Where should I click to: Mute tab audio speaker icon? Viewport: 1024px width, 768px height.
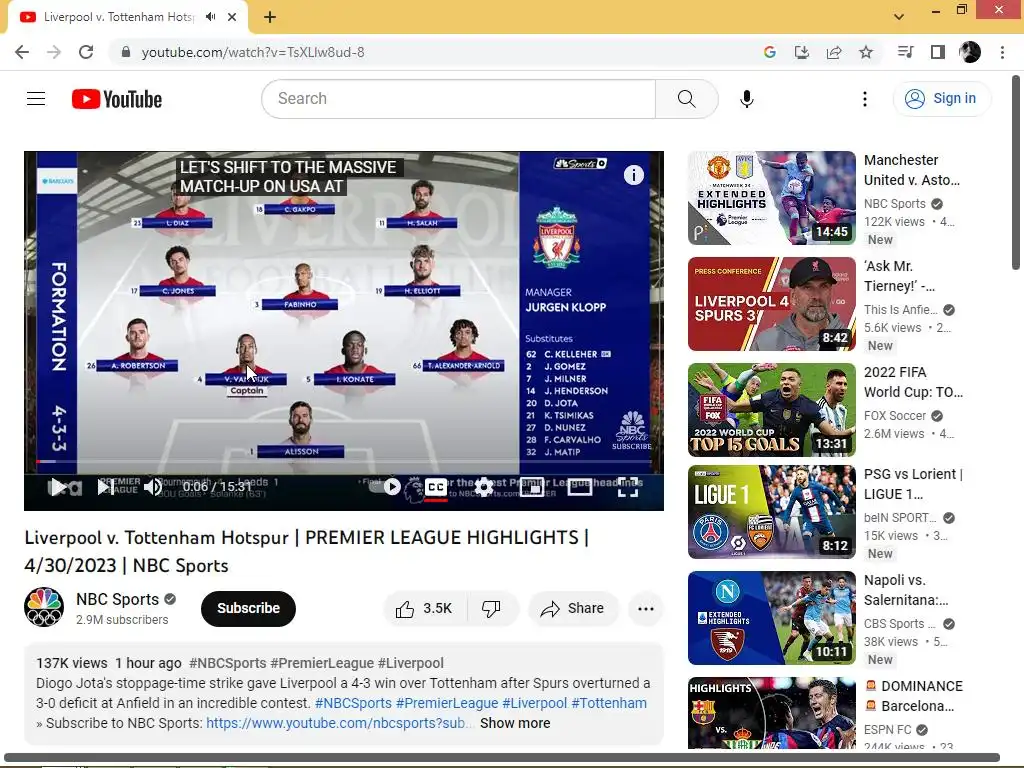click(210, 17)
